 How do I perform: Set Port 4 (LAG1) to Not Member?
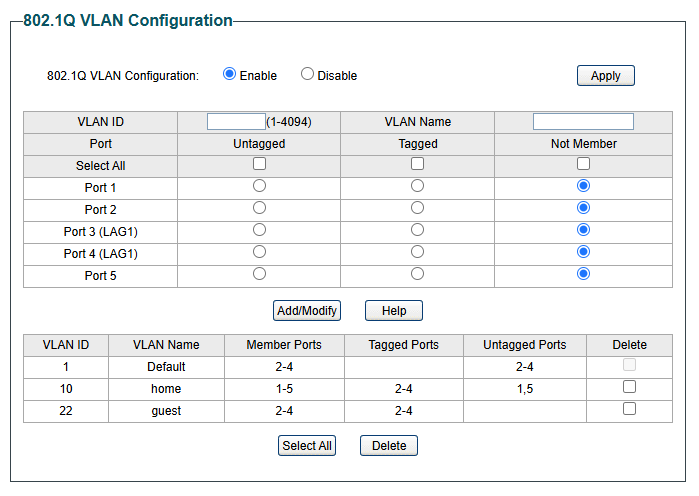[583, 252]
